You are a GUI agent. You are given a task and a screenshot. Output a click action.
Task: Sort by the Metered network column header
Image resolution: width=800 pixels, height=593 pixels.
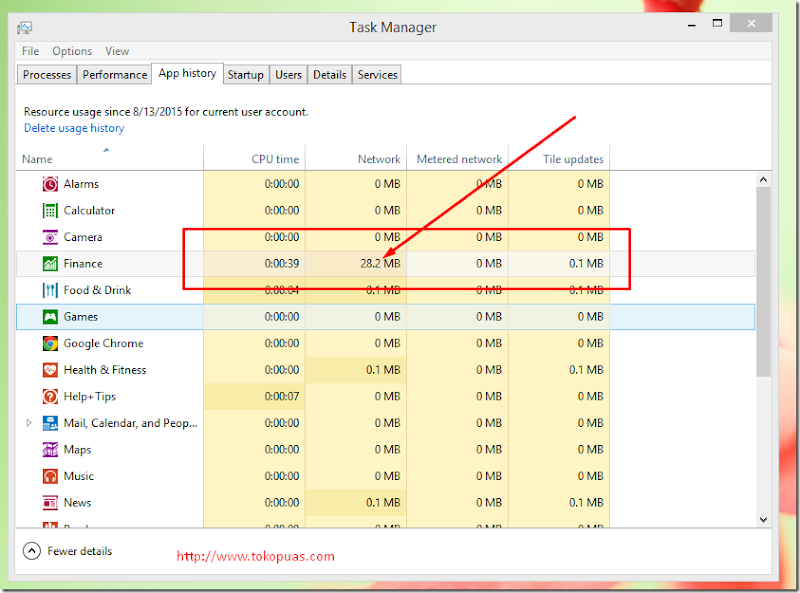pos(457,158)
